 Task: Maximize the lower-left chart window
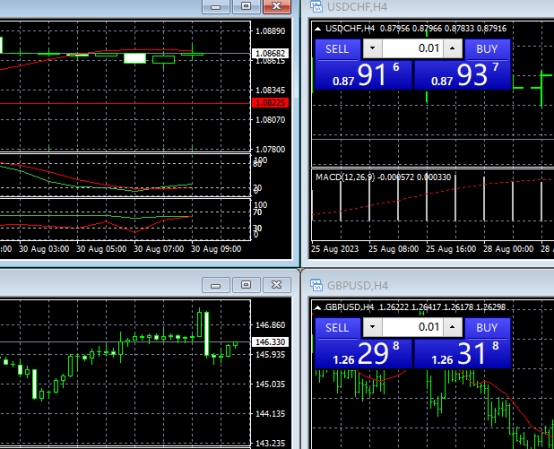(x=246, y=285)
